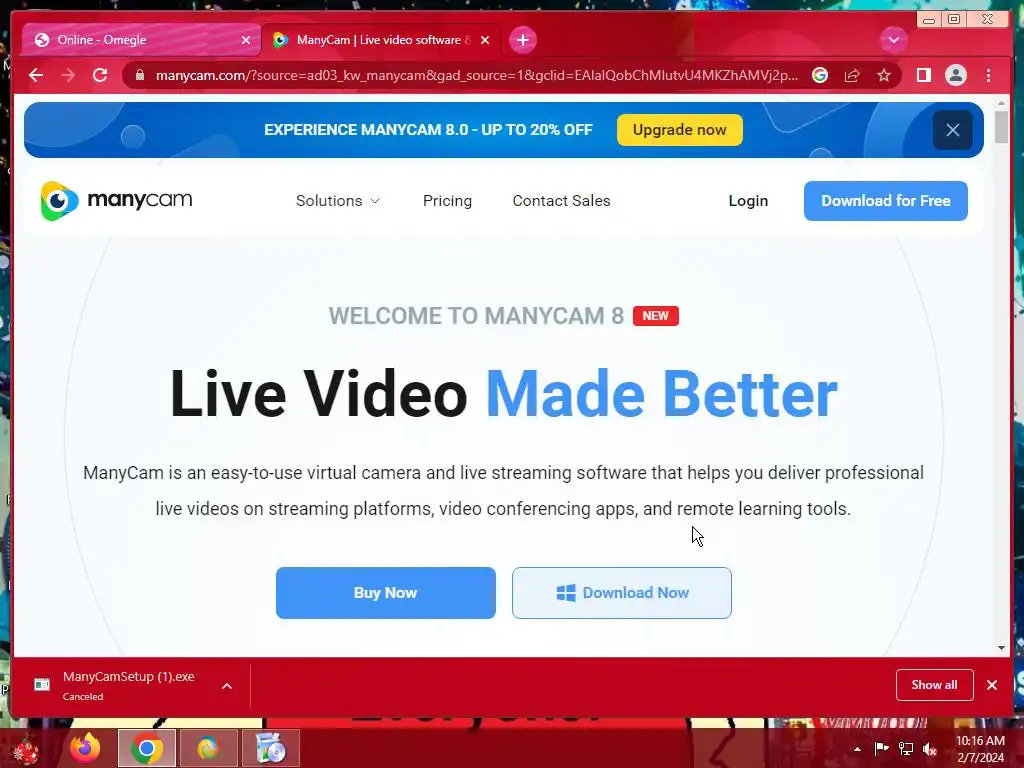This screenshot has height=768, width=1024.
Task: Close the downloads bar
Action: click(x=992, y=685)
